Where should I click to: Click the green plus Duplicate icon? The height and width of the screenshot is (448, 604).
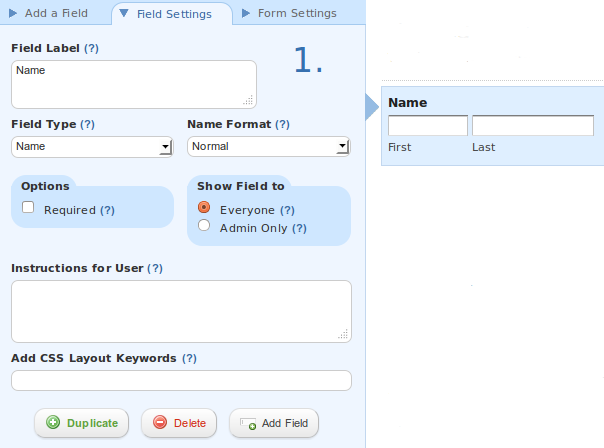pos(53,422)
